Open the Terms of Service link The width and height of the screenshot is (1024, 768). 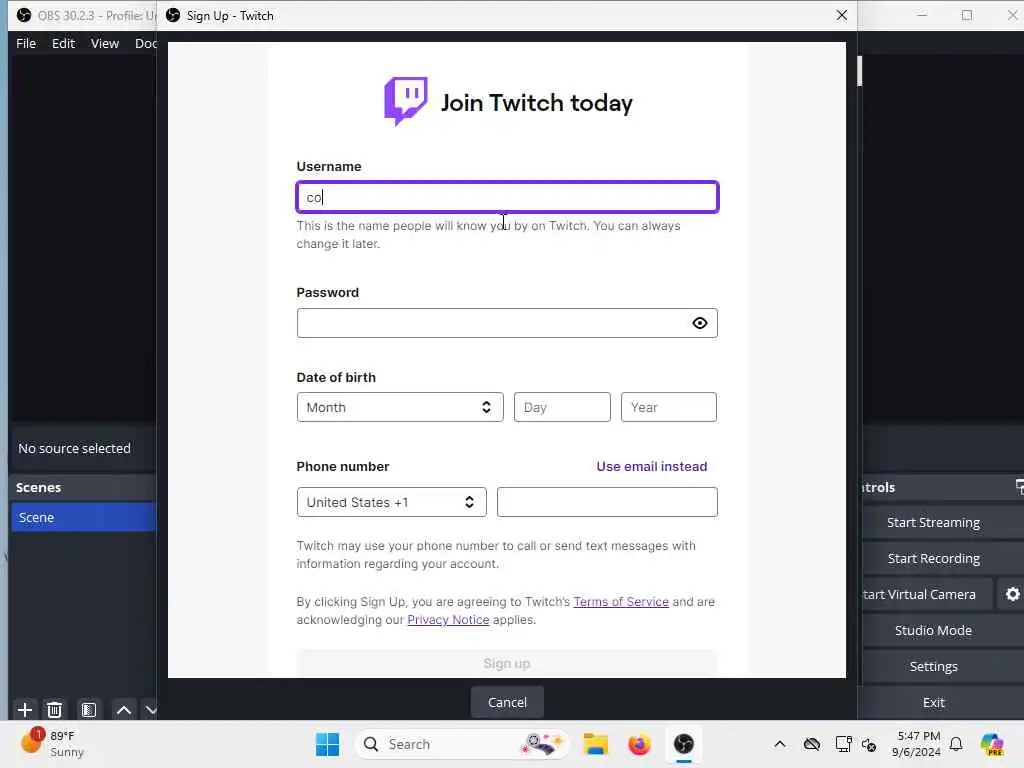tap(620, 601)
